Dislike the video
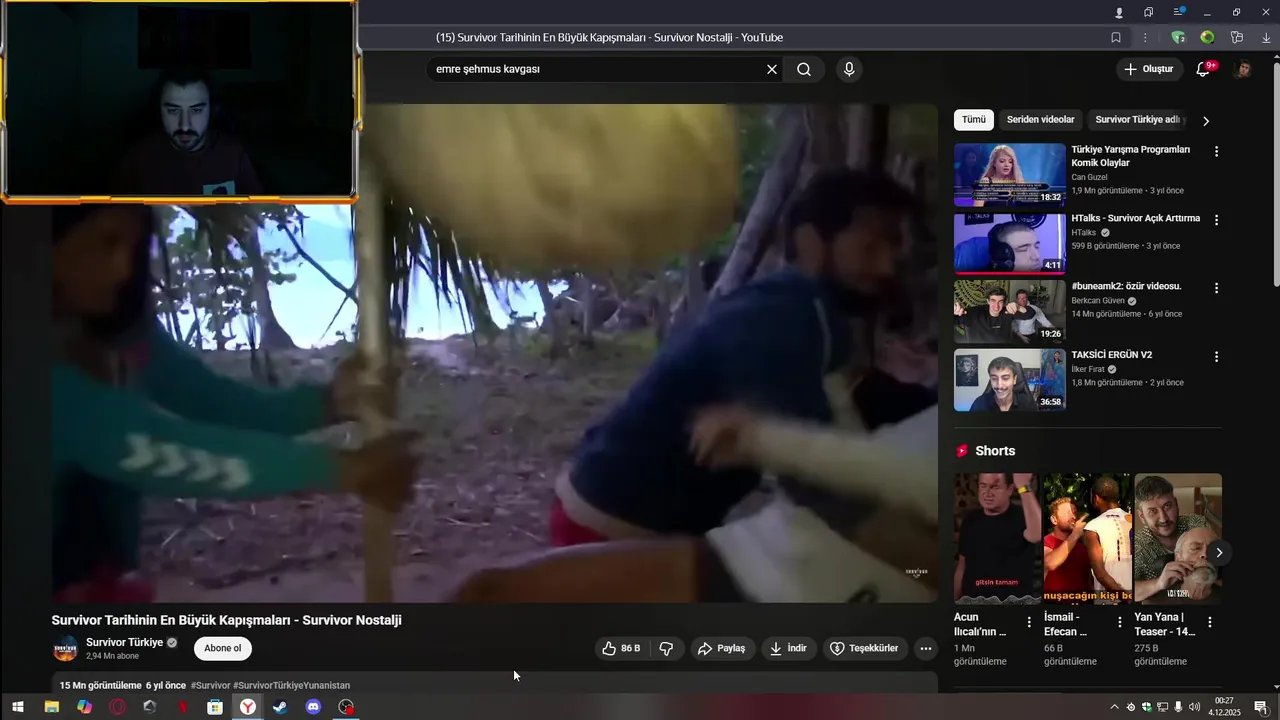Viewport: 1280px width, 720px height. click(x=666, y=648)
